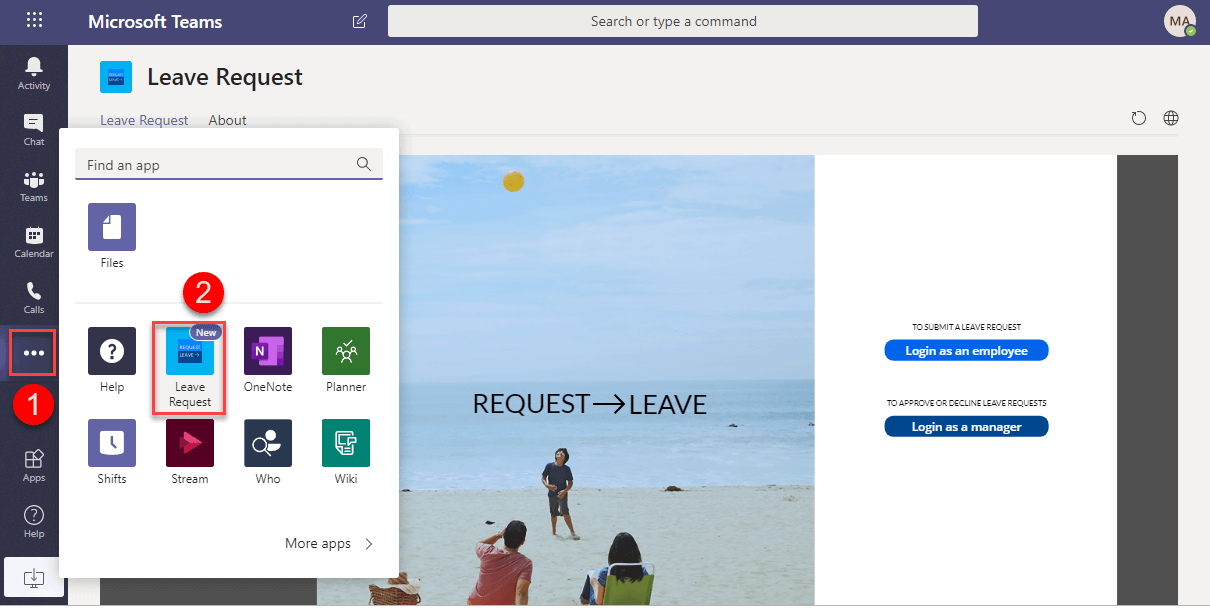The height and width of the screenshot is (608, 1210).
Task: Open the OneNote app
Action: coord(267,350)
